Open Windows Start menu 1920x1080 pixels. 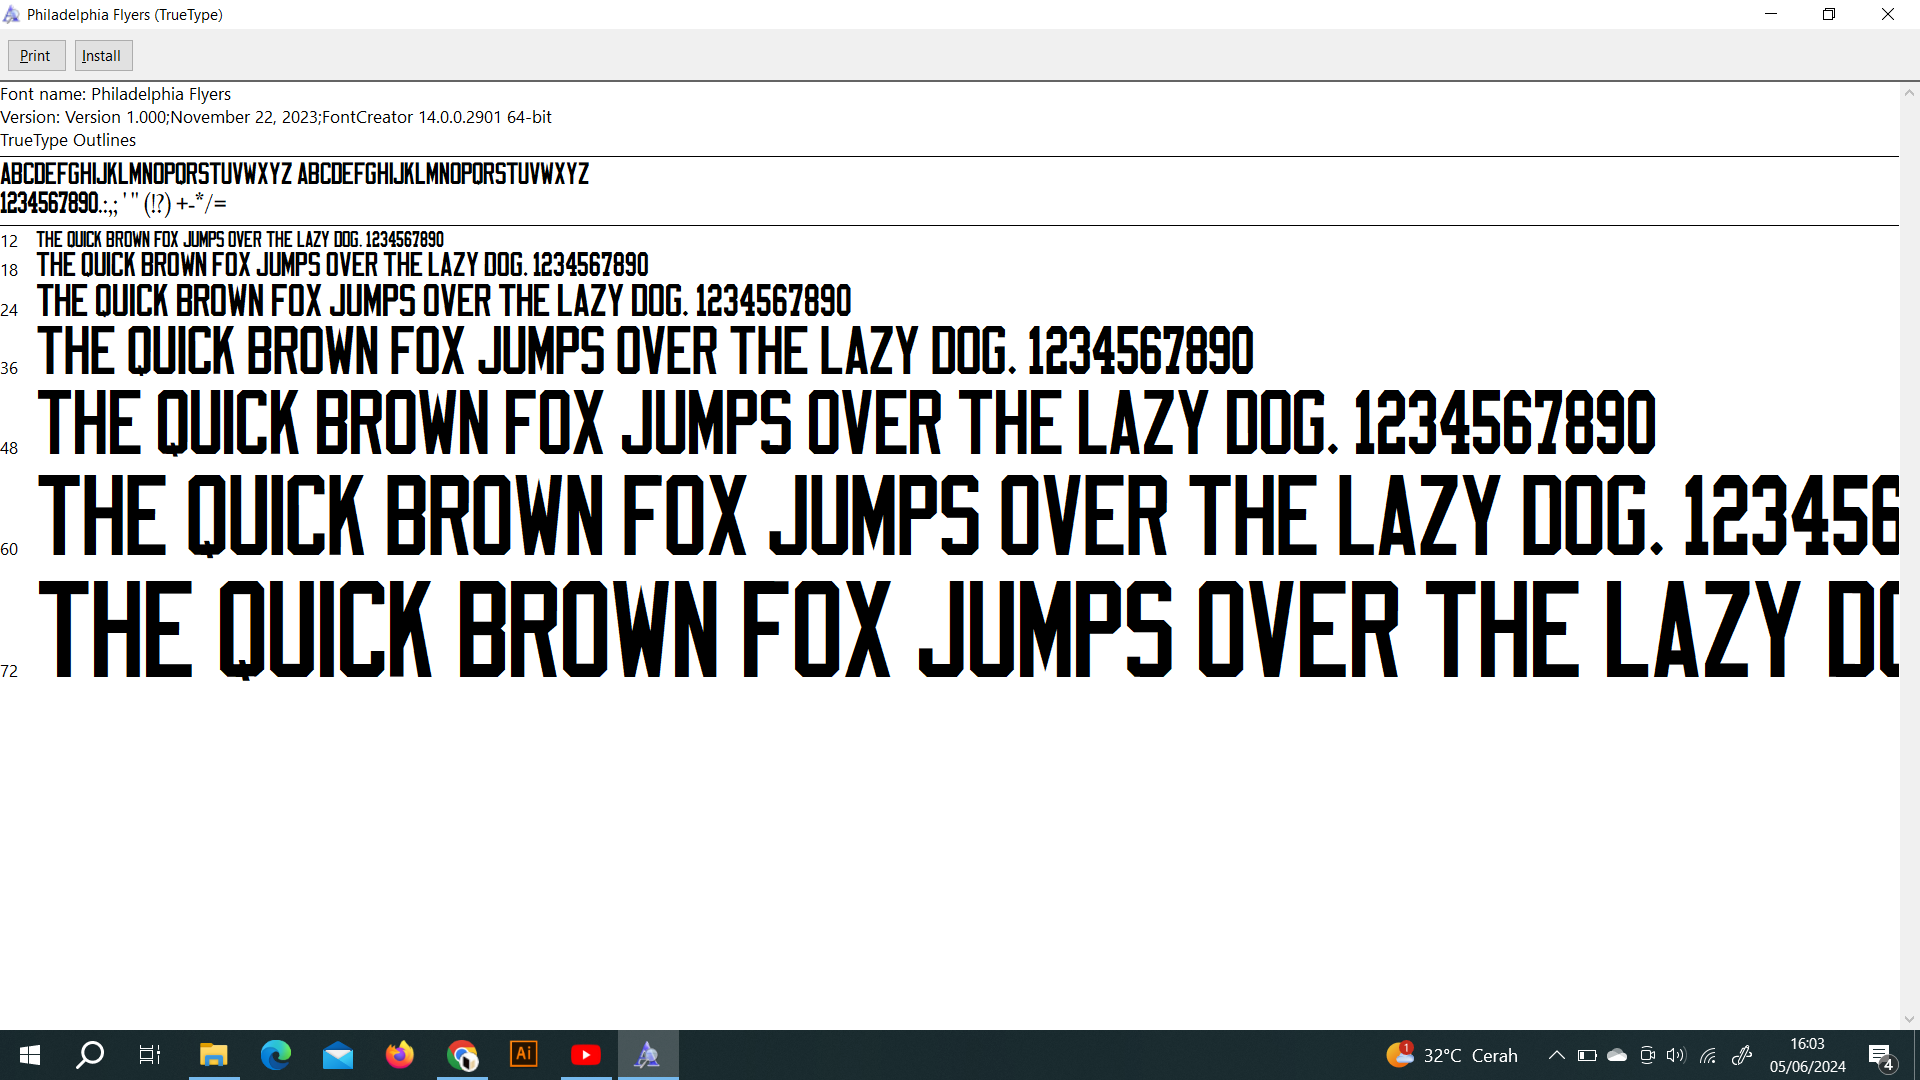30,1055
